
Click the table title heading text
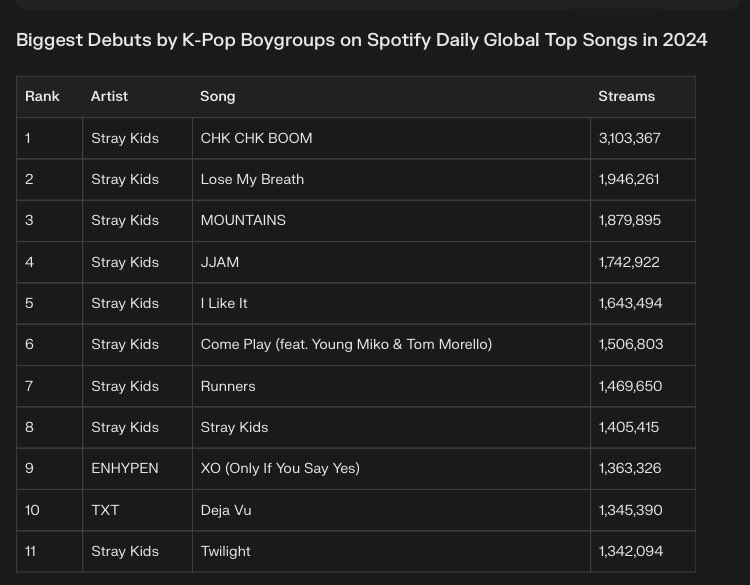tap(362, 40)
